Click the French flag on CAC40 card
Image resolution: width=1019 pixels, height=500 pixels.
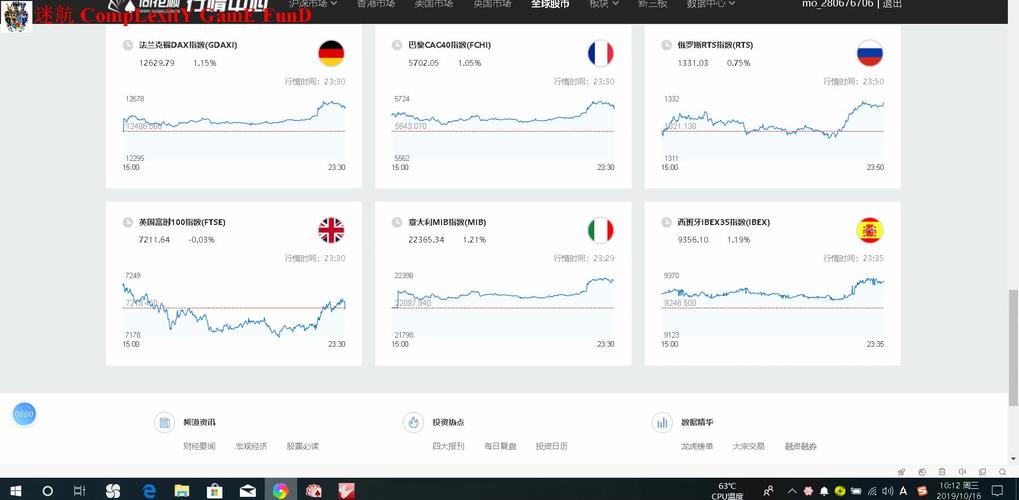click(600, 54)
